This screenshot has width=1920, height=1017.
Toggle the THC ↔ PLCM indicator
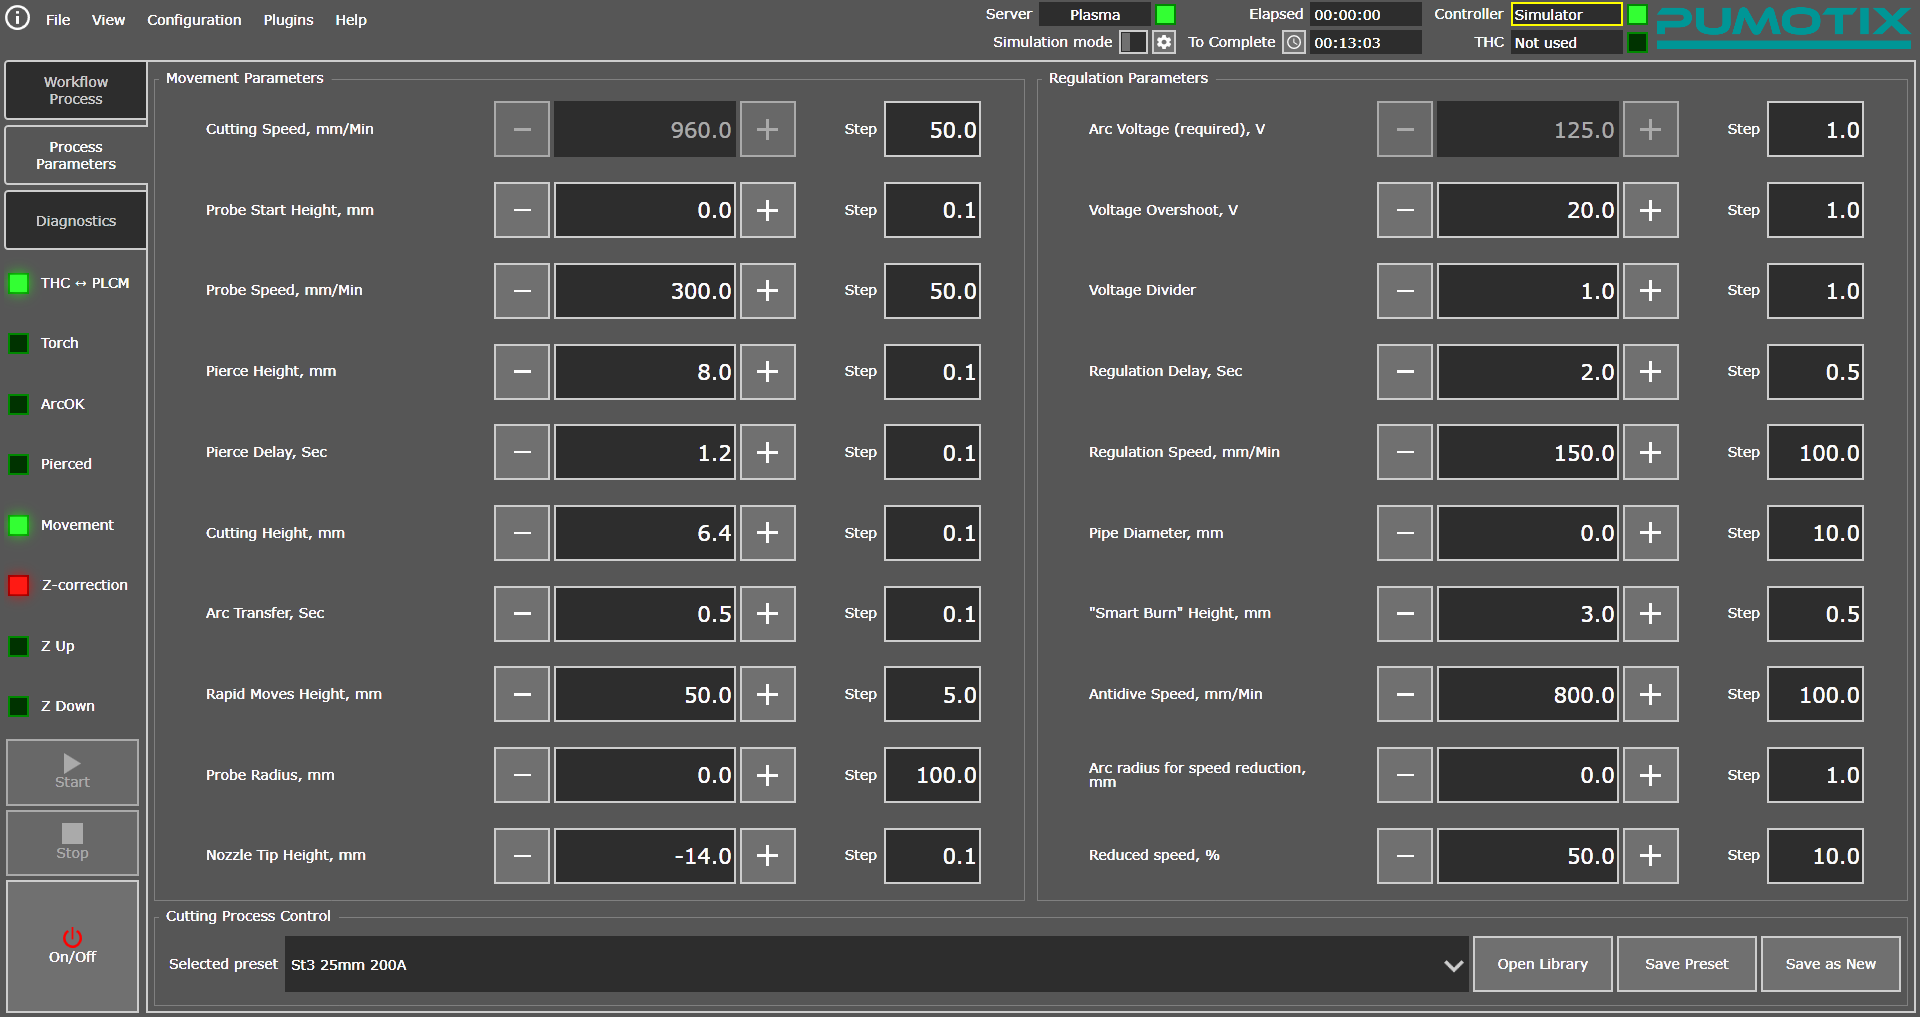point(19,283)
